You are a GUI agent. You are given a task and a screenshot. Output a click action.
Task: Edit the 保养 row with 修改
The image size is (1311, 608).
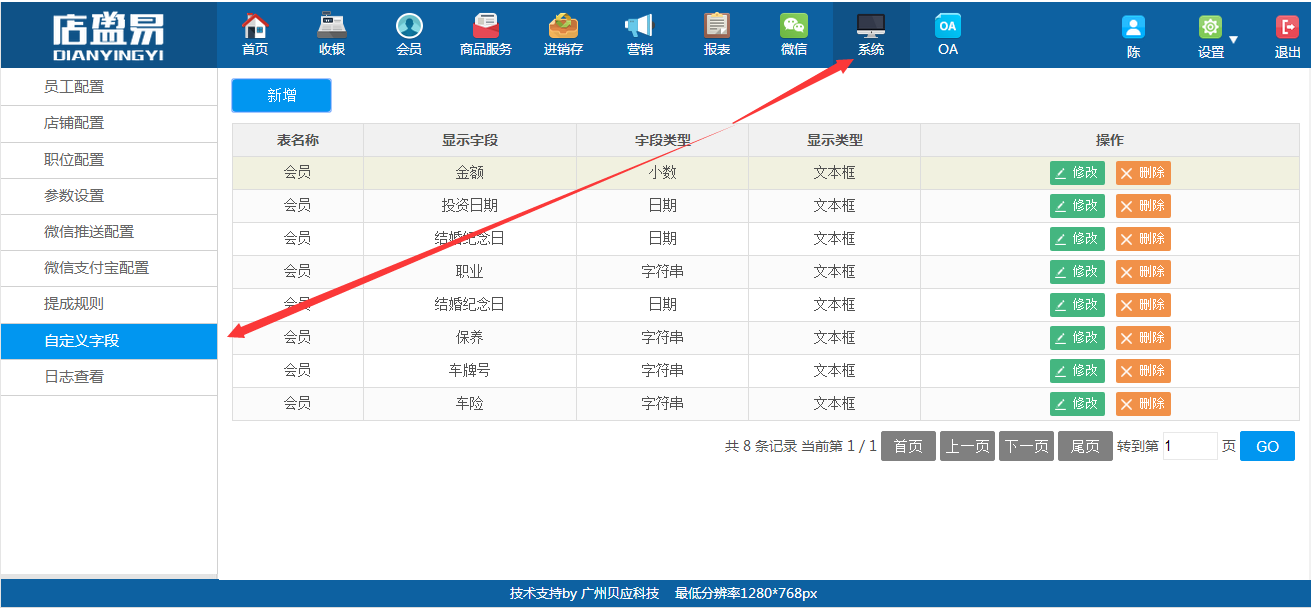(1077, 338)
